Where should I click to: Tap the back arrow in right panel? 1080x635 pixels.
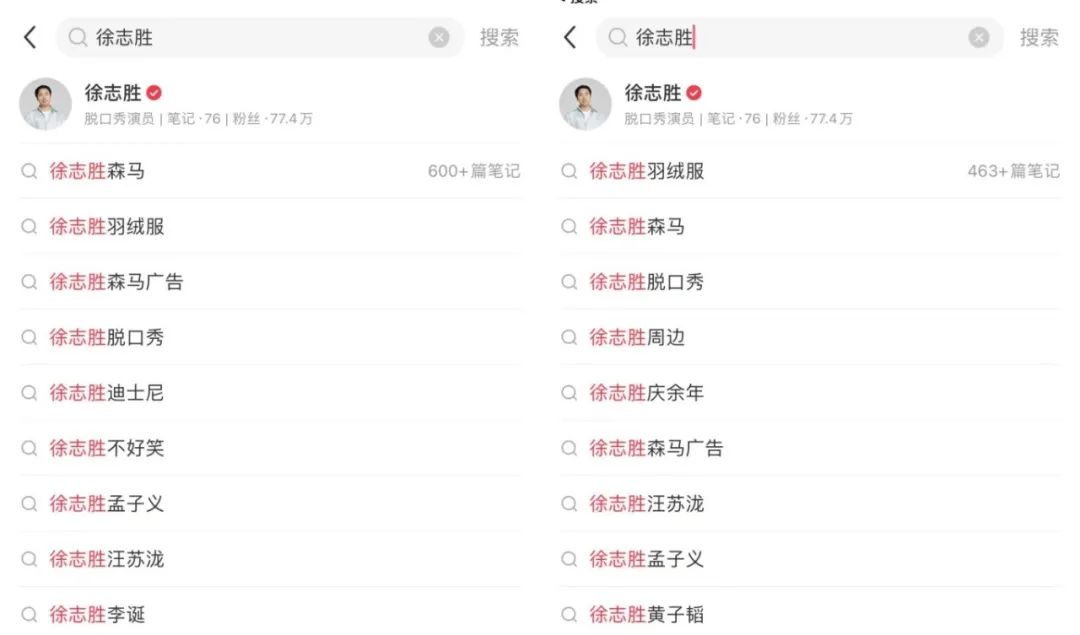point(570,38)
